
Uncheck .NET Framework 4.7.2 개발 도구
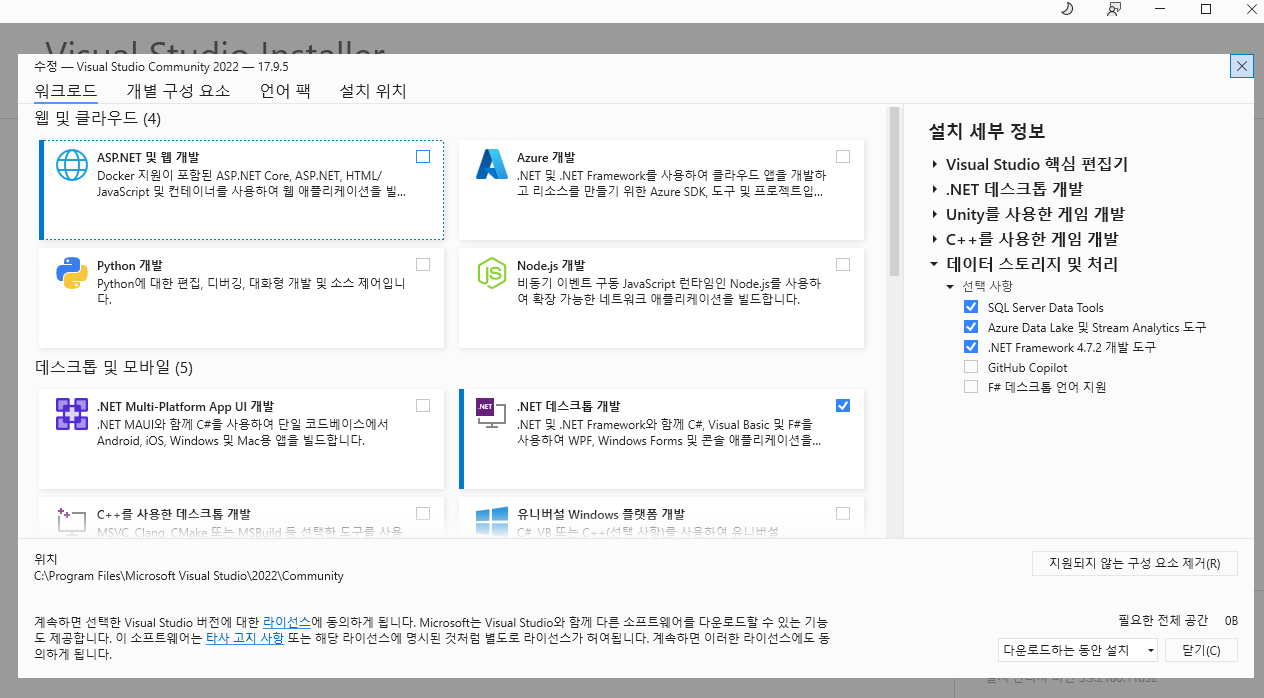coord(971,347)
